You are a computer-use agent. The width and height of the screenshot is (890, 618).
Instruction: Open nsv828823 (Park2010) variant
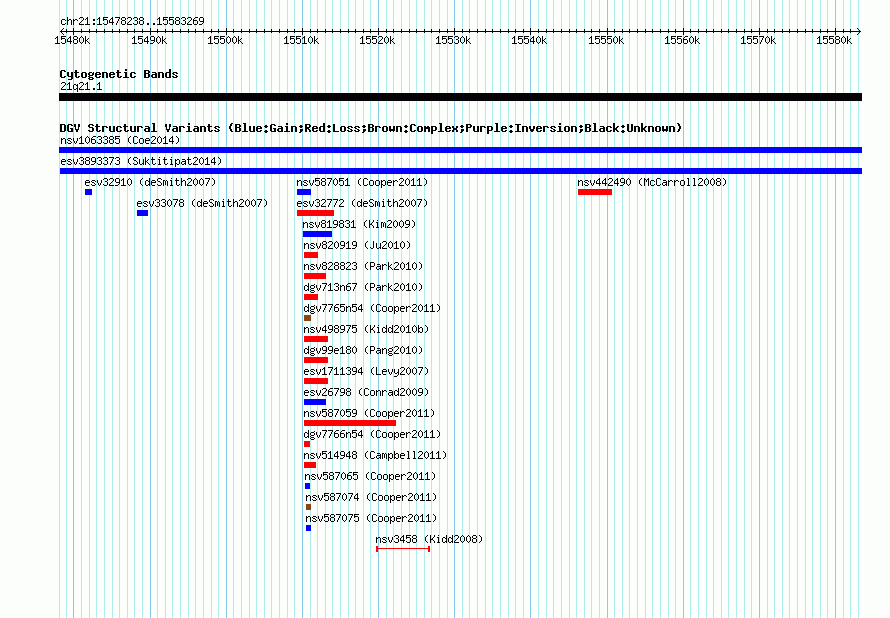pos(363,266)
